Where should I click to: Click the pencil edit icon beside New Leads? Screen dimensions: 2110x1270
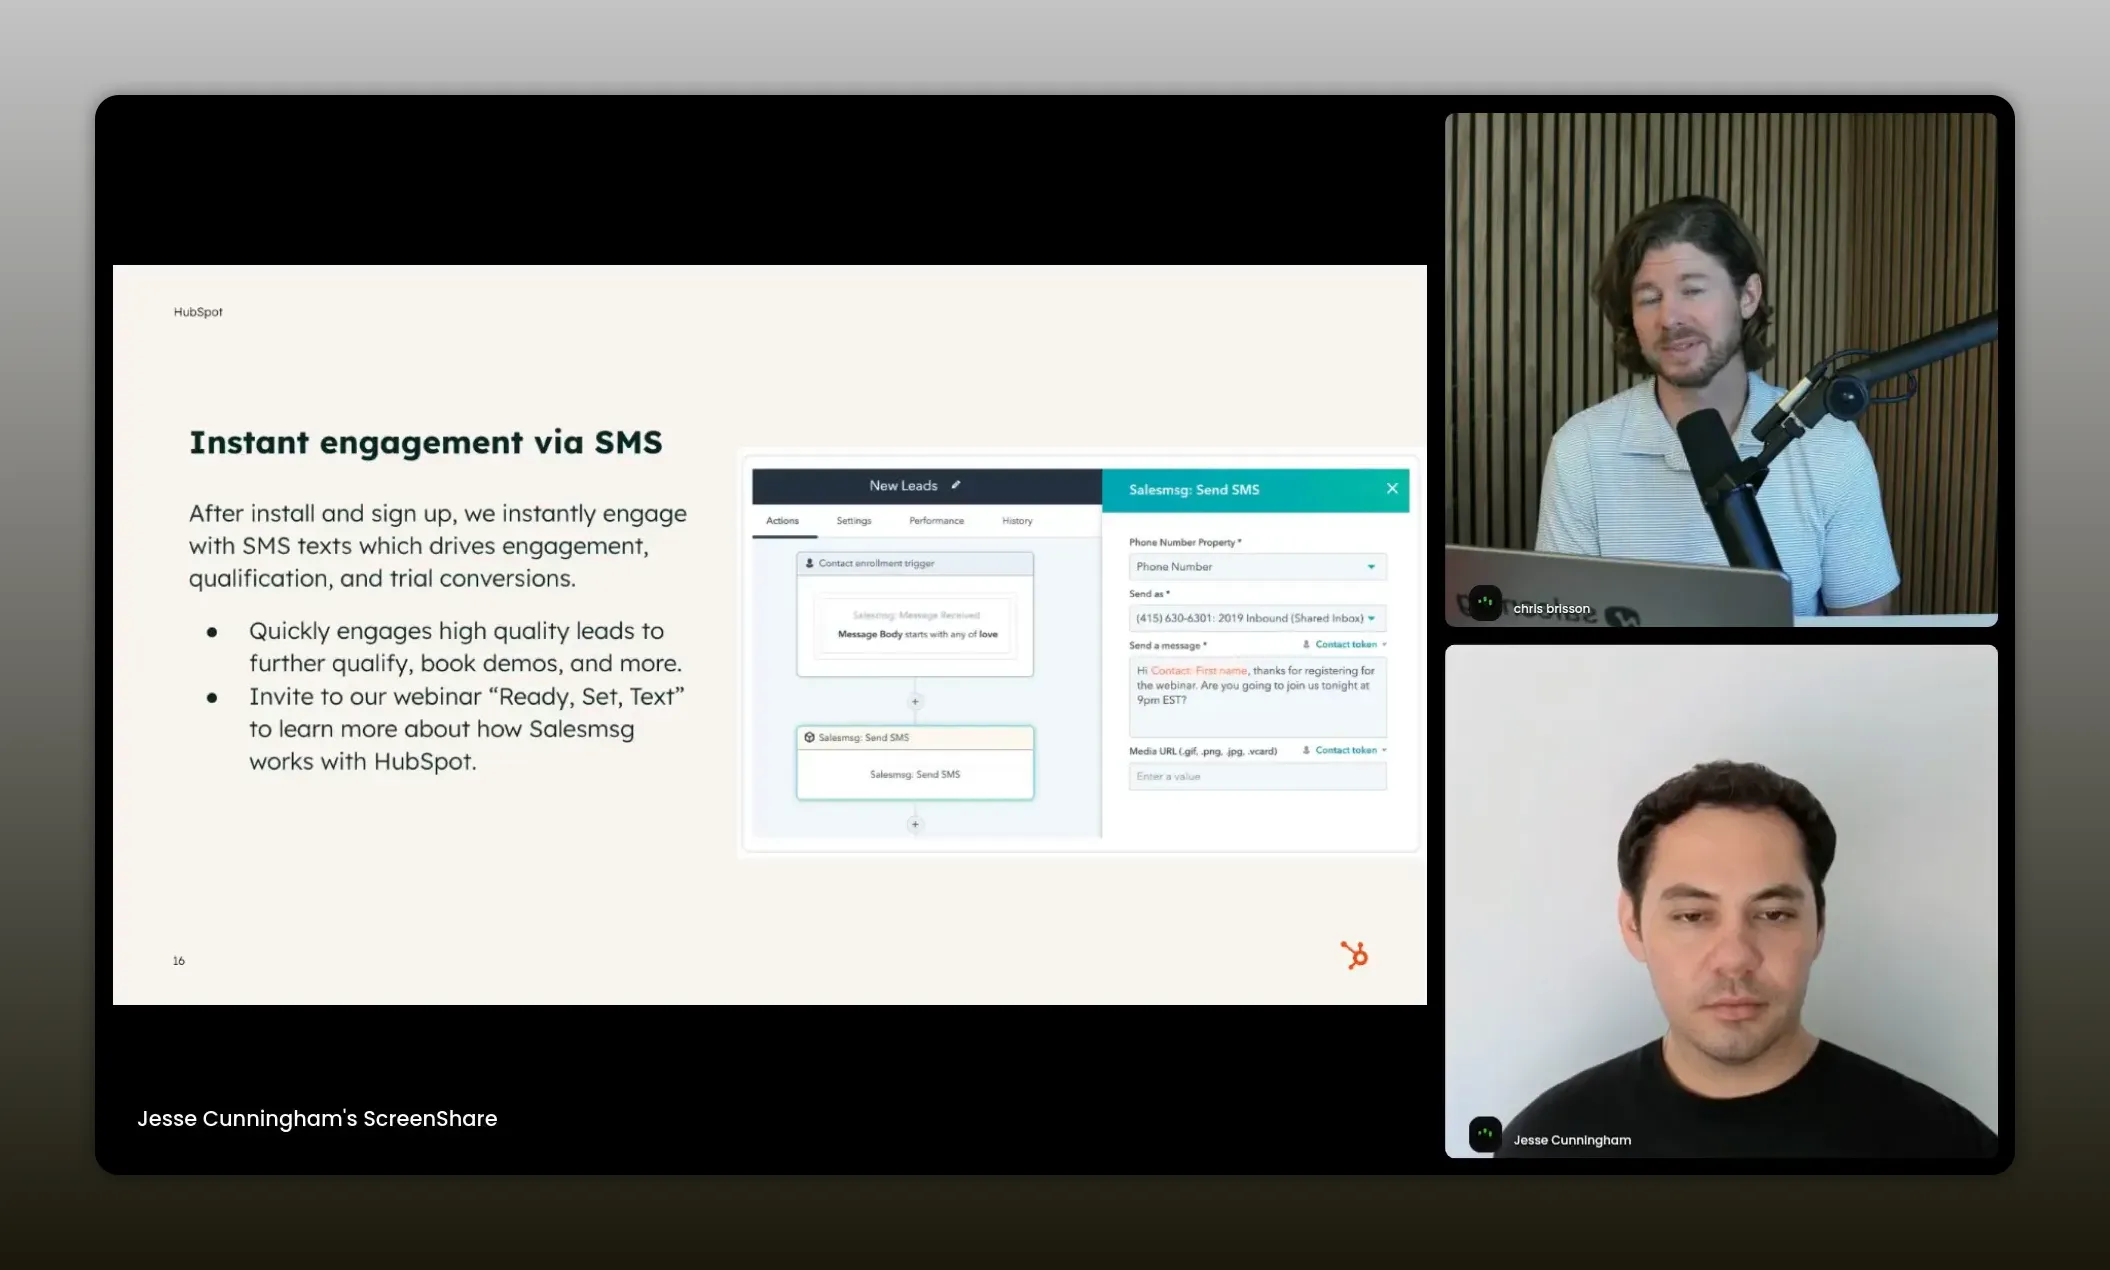[956, 485]
